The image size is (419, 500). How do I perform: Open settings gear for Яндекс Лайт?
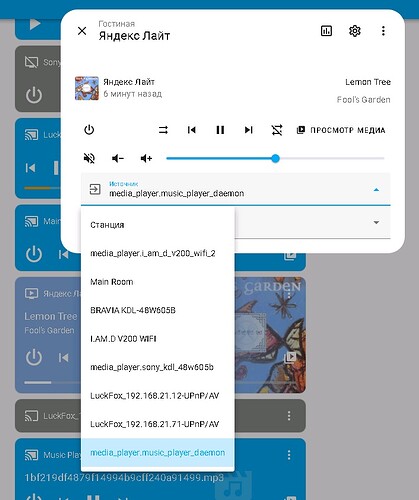355,31
